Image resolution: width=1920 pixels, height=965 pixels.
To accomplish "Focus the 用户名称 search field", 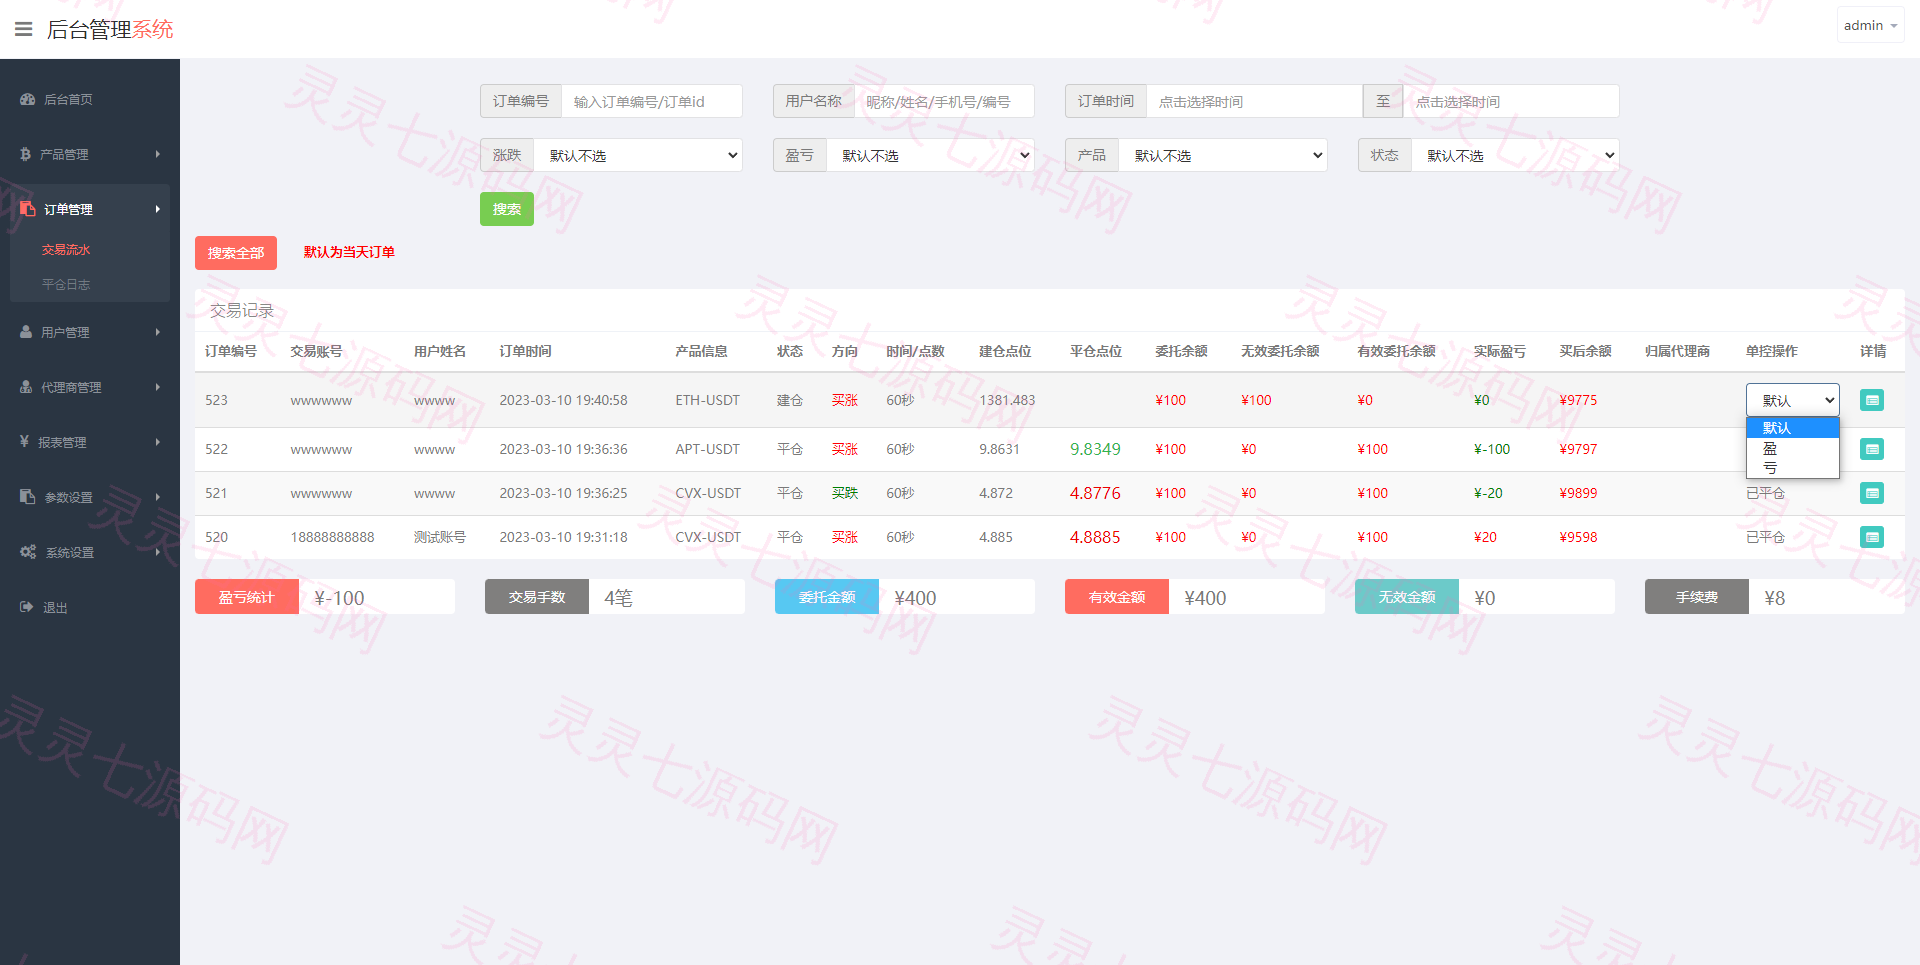I will (944, 101).
